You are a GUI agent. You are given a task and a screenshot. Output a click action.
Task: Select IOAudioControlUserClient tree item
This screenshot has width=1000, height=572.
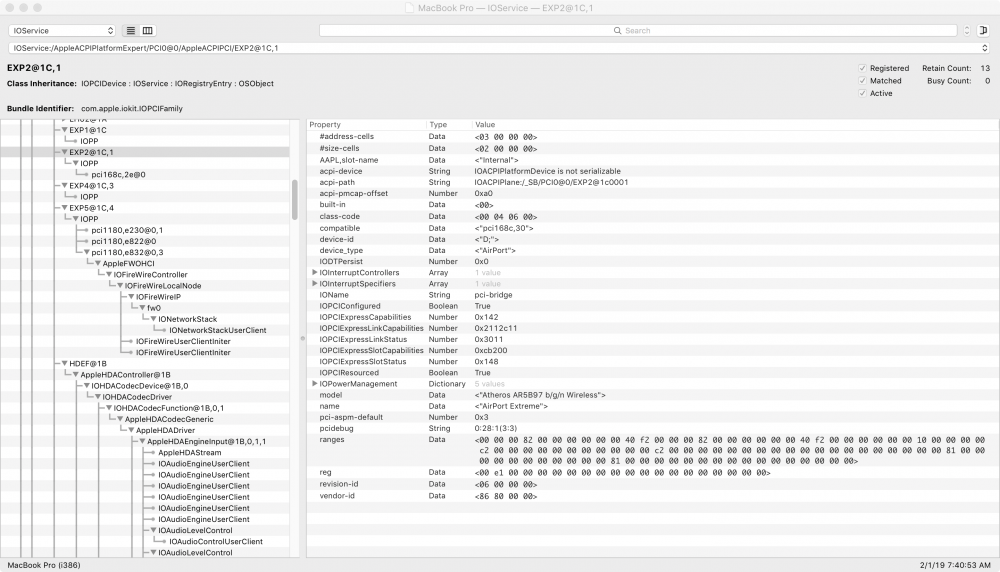(x=216, y=541)
